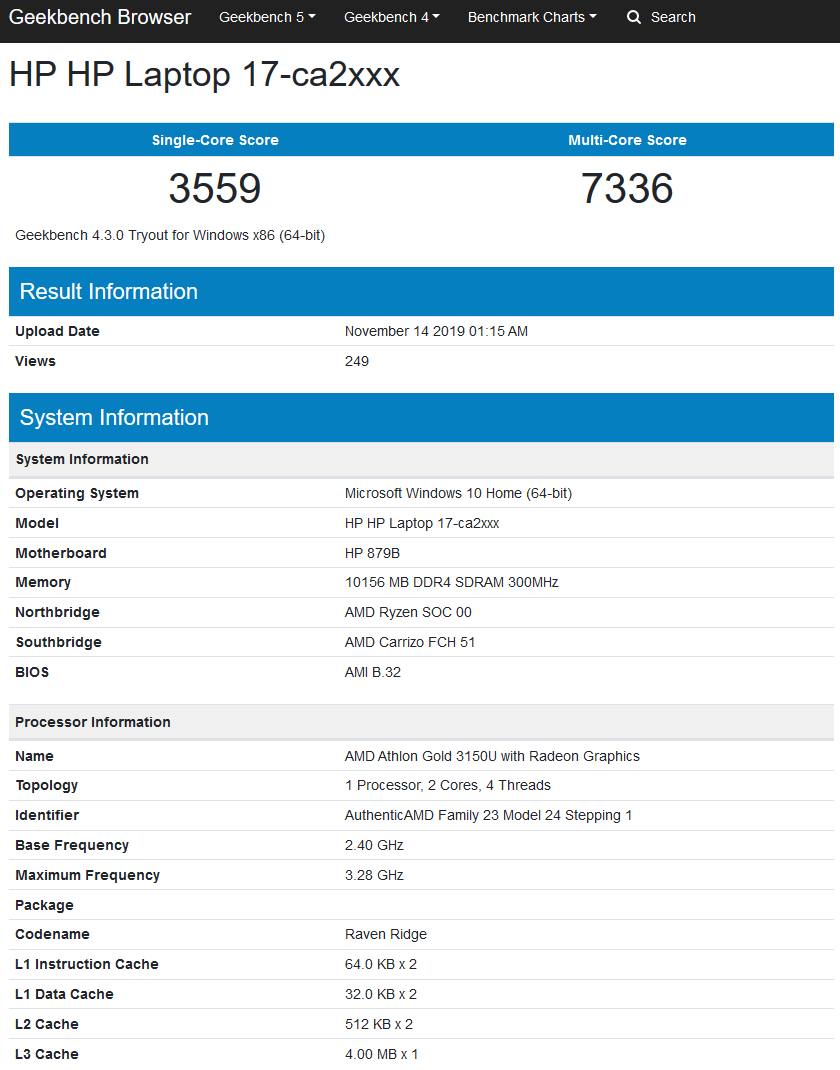Click the Package row label
Image resolution: width=840 pixels, height=1070 pixels.
pos(44,906)
